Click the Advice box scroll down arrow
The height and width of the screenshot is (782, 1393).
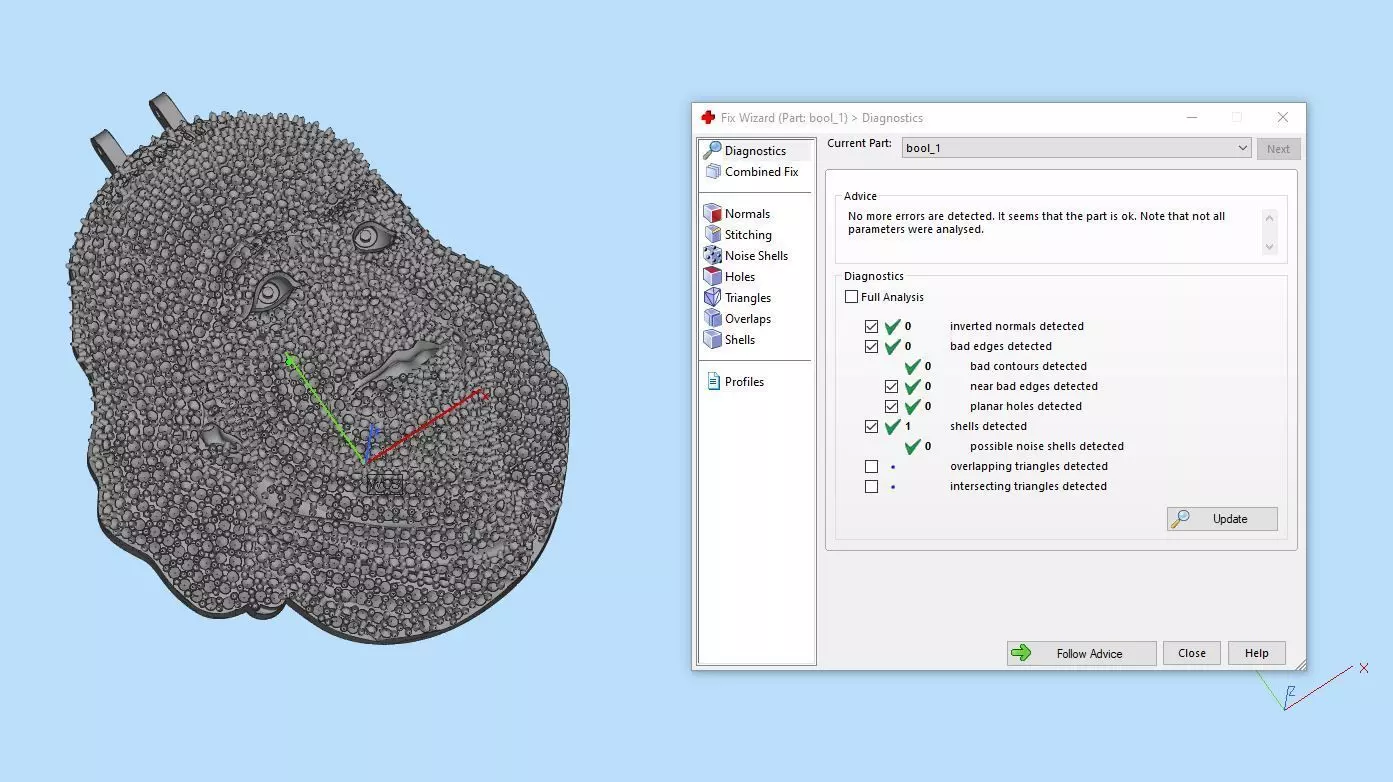click(x=1270, y=246)
